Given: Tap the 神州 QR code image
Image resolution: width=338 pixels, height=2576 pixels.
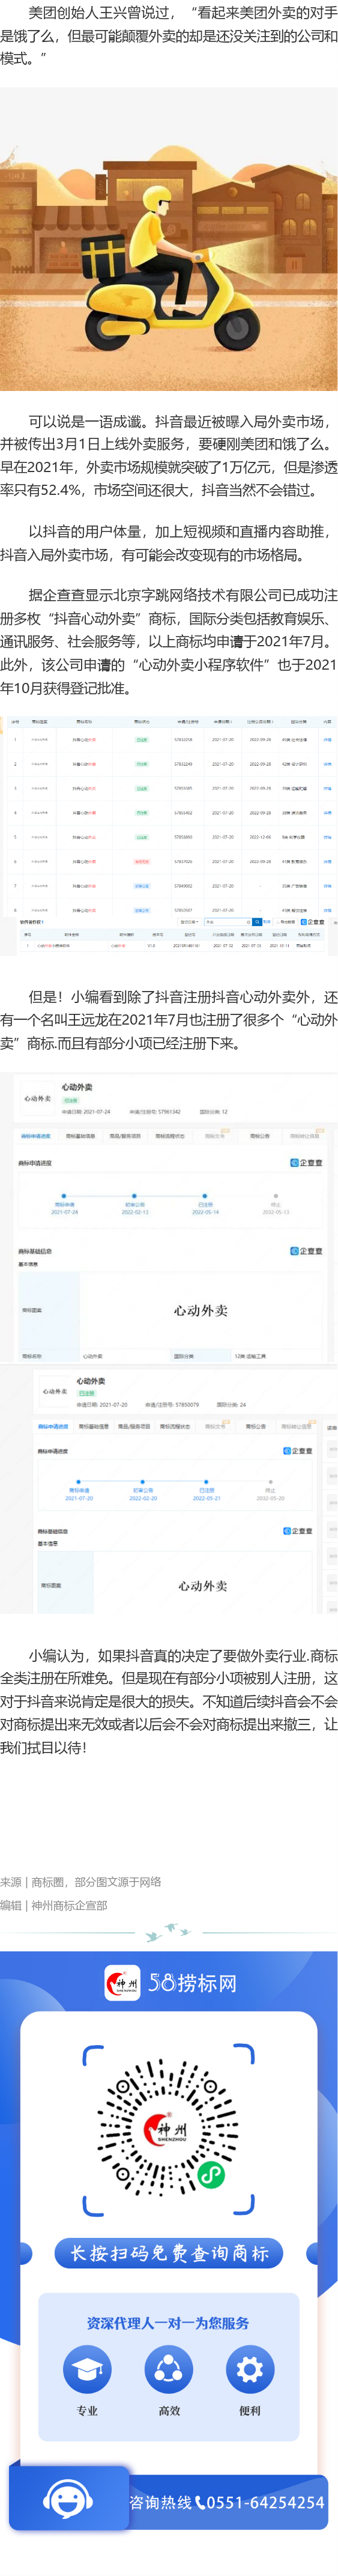Looking at the screenshot, I should (x=169, y=2131).
